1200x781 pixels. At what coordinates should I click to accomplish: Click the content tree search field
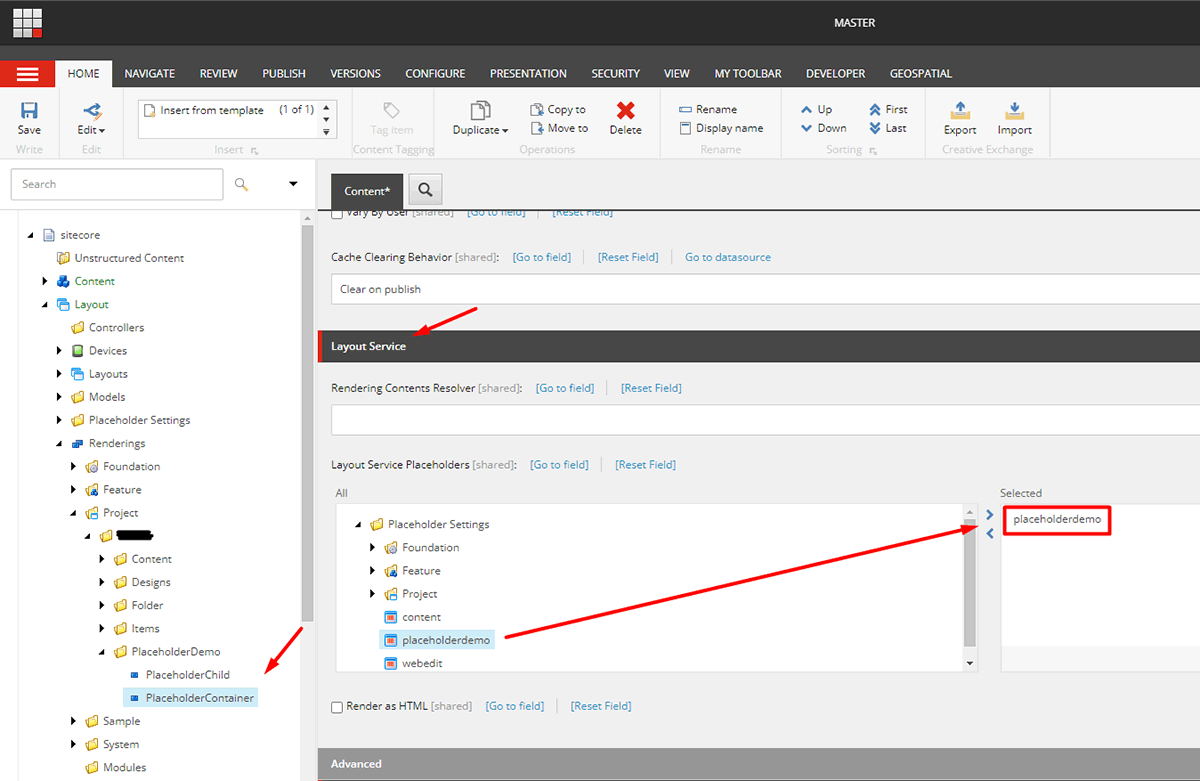[x=117, y=184]
